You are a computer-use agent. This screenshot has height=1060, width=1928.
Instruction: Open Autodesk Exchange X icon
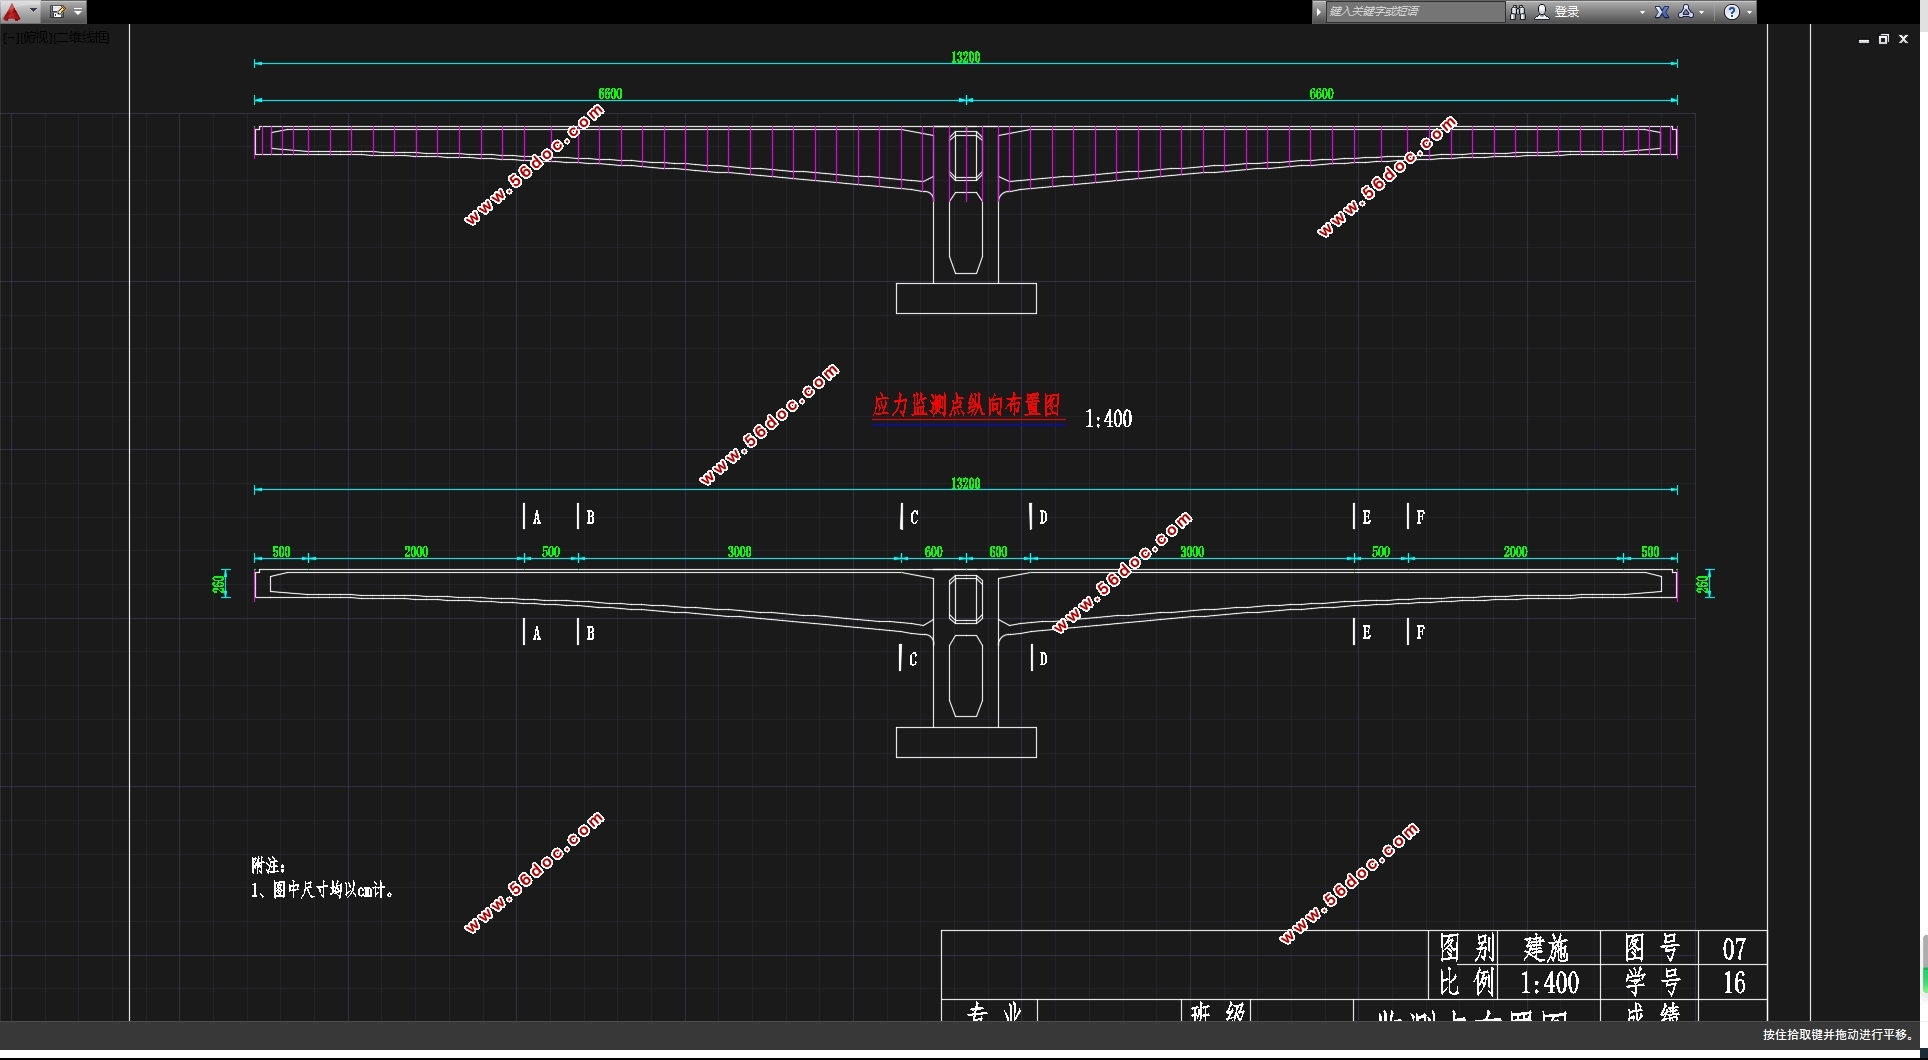[1662, 12]
